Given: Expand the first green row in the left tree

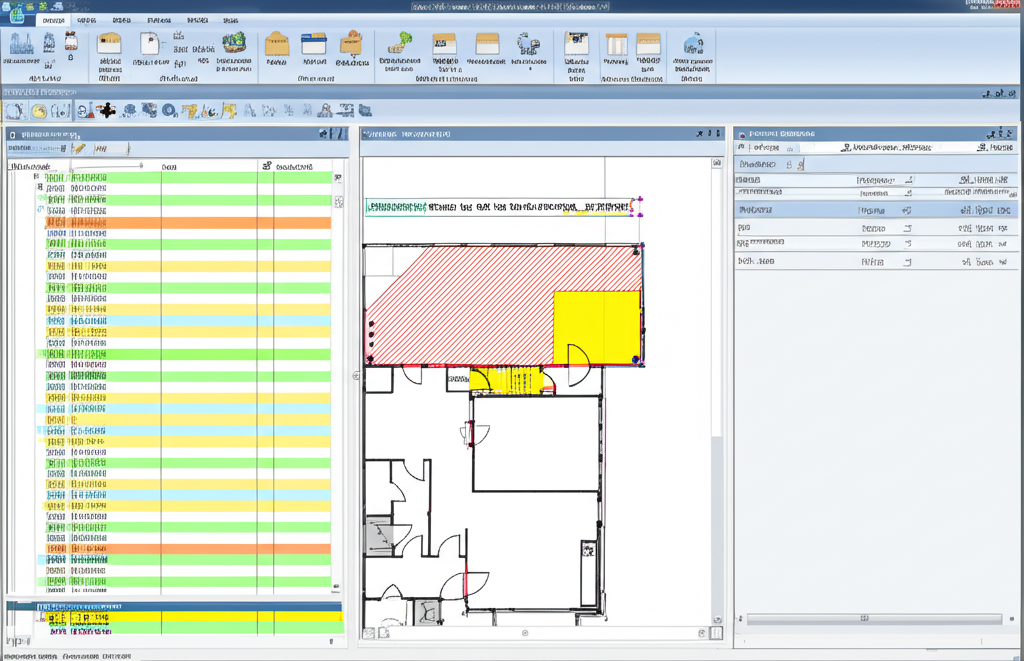Looking at the screenshot, I should pyautogui.click(x=37, y=178).
